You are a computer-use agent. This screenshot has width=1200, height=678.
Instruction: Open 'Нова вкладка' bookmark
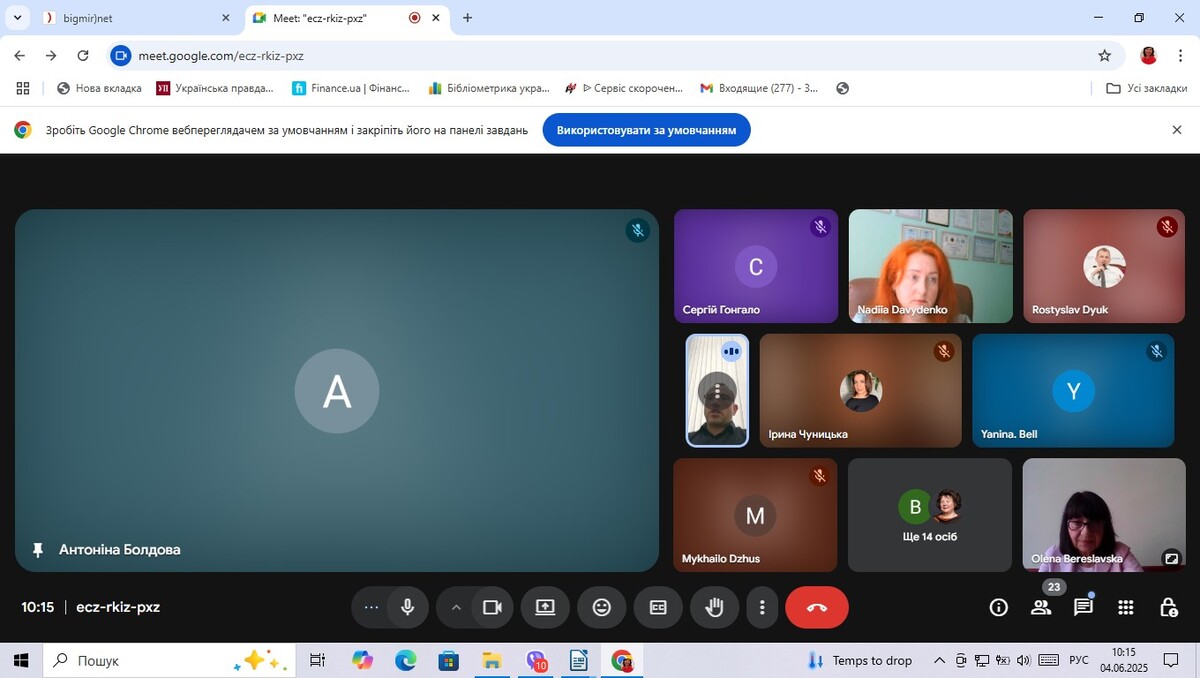pos(99,88)
